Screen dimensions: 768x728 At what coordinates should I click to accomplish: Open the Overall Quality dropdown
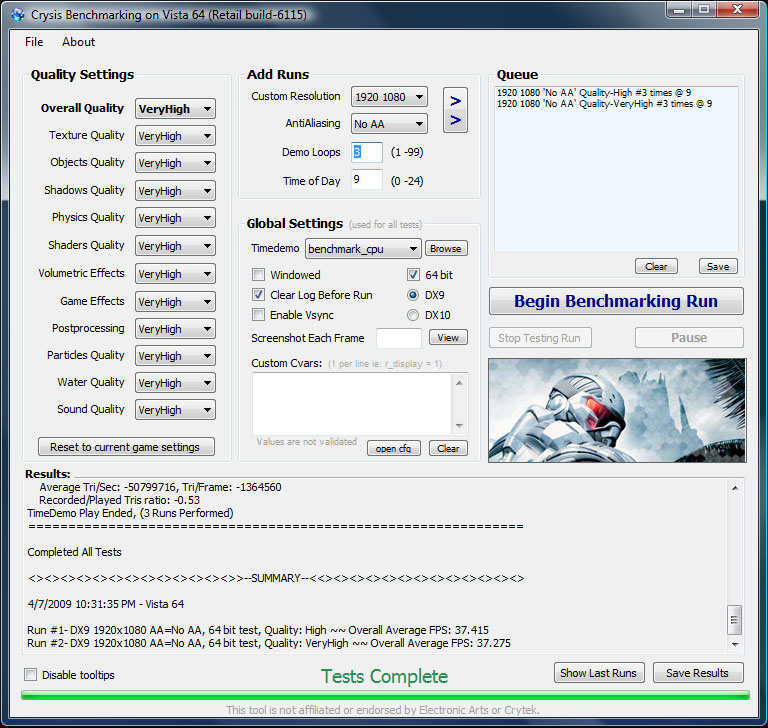(175, 109)
